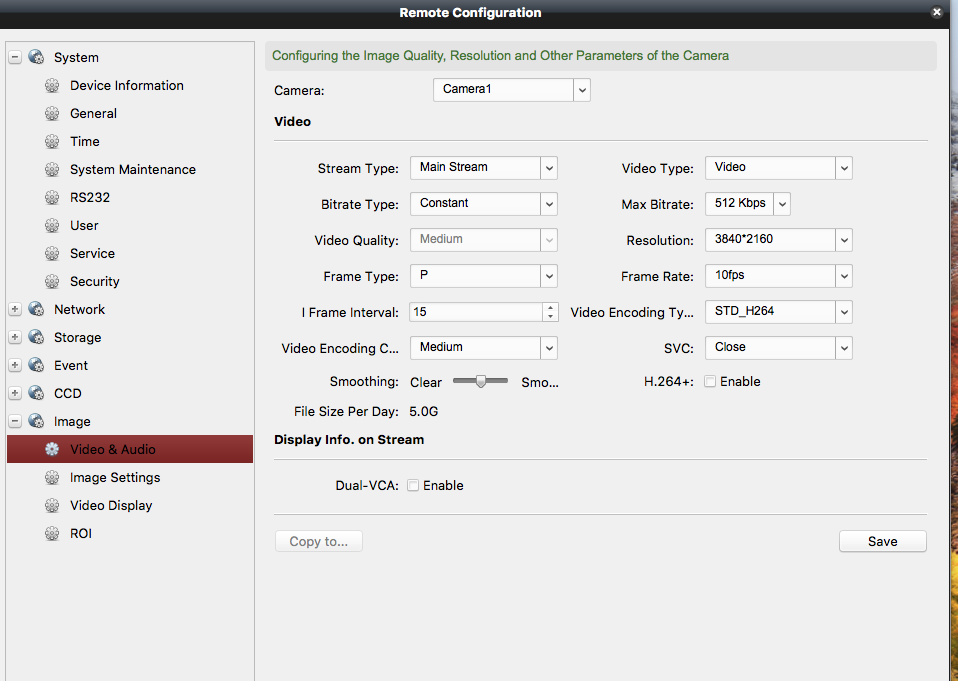The height and width of the screenshot is (681, 958).
Task: Click the CCD category icon
Action: (37, 394)
